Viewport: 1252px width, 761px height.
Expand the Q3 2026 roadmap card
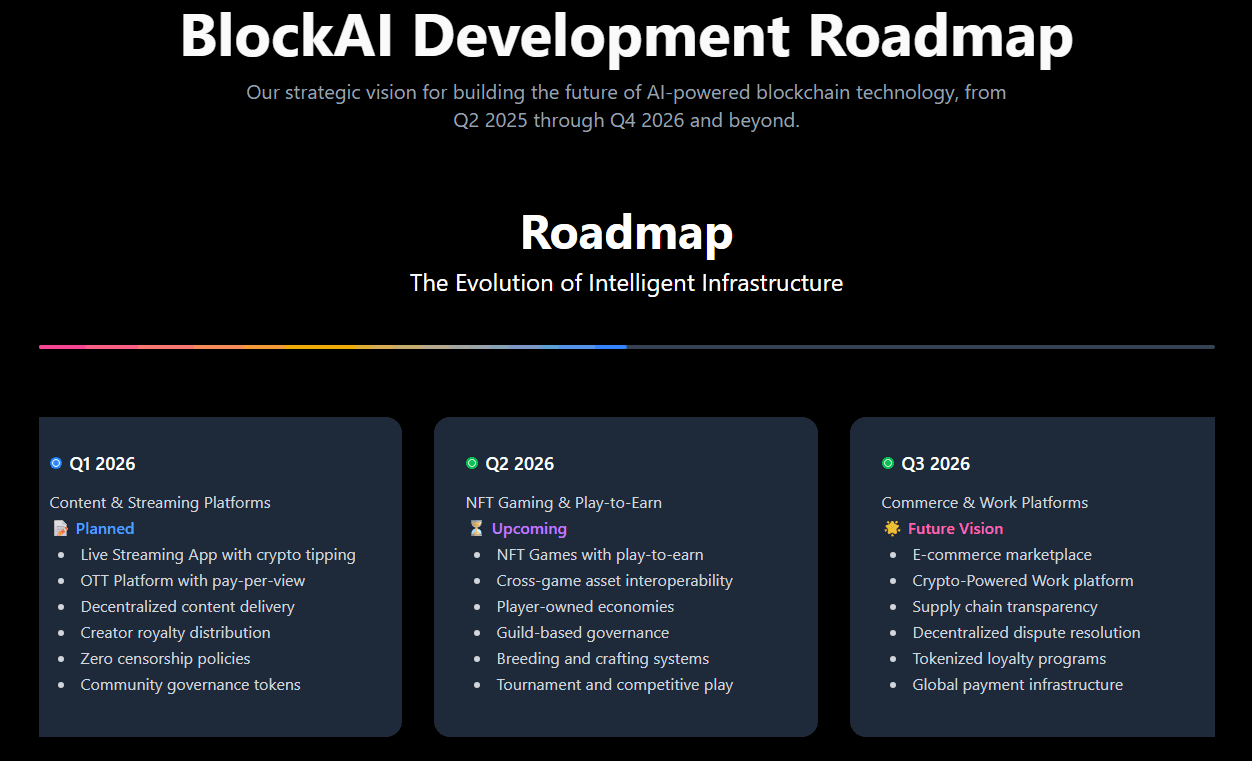1032,576
